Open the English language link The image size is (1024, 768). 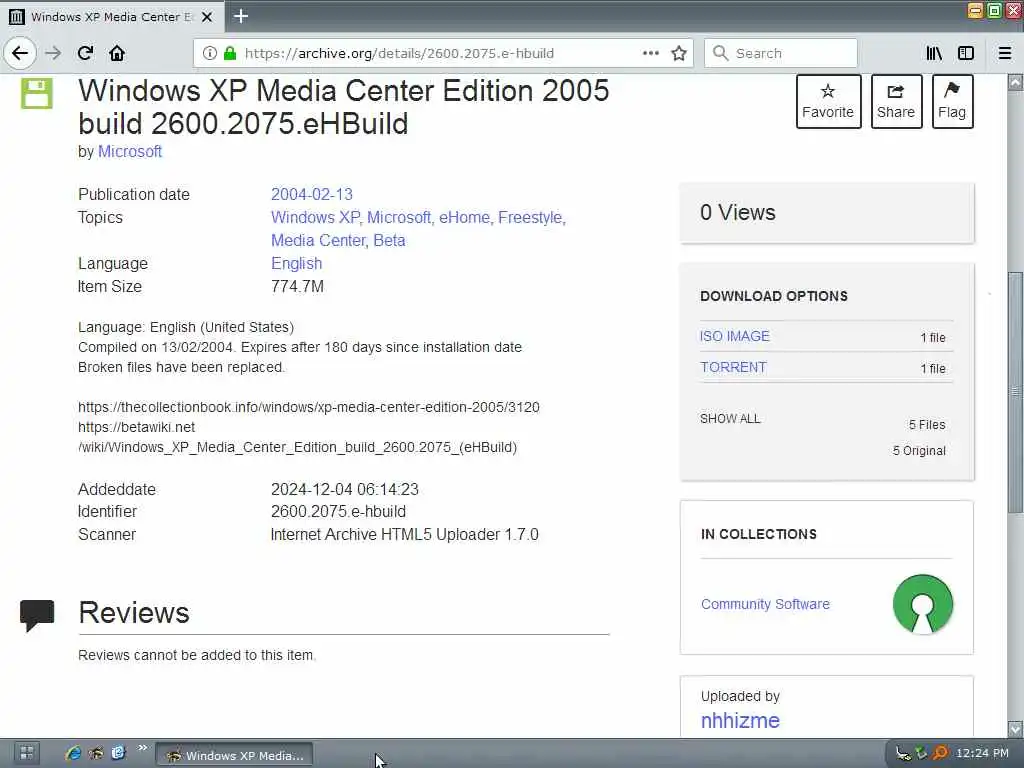(296, 264)
